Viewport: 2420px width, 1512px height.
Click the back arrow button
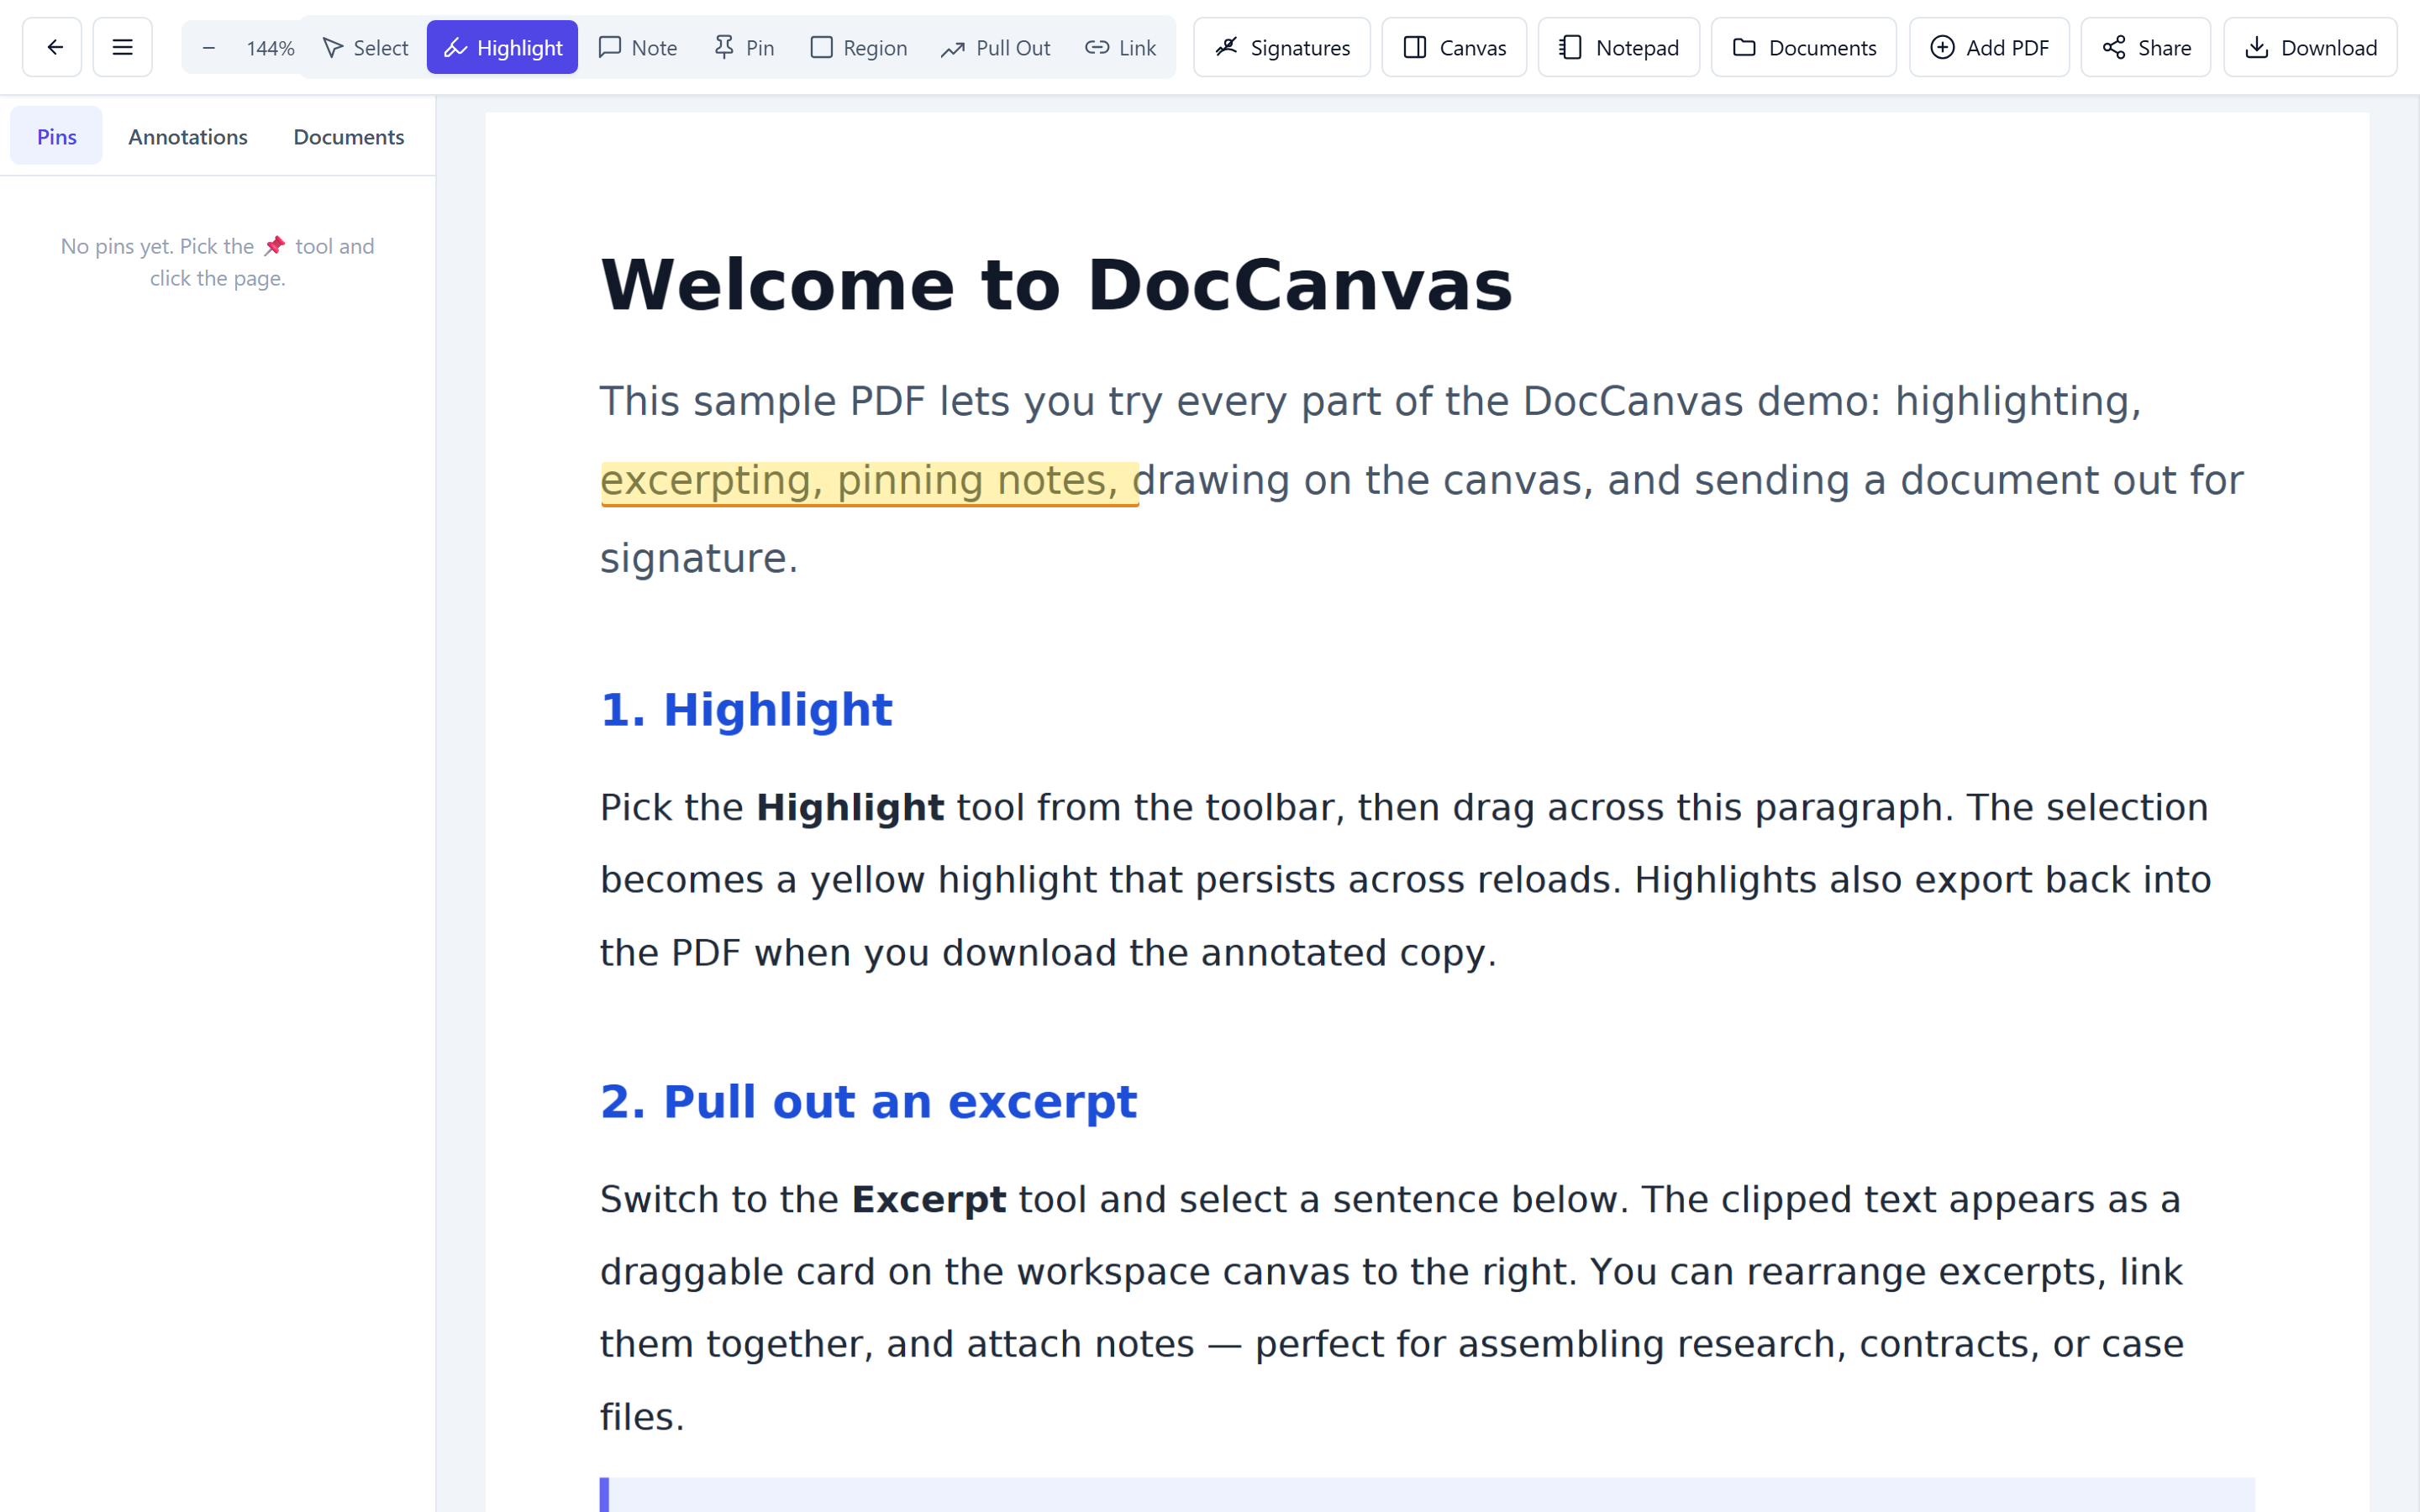pos(53,47)
